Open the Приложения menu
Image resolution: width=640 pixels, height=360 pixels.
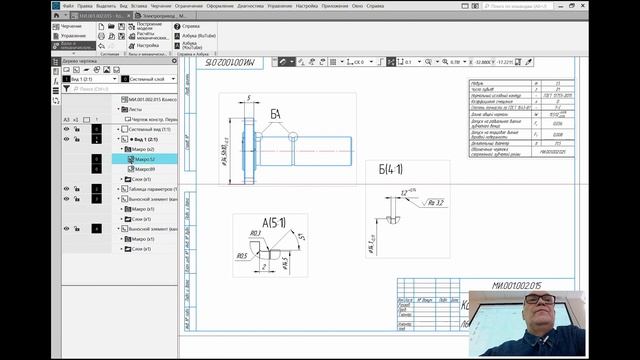[x=335, y=6]
